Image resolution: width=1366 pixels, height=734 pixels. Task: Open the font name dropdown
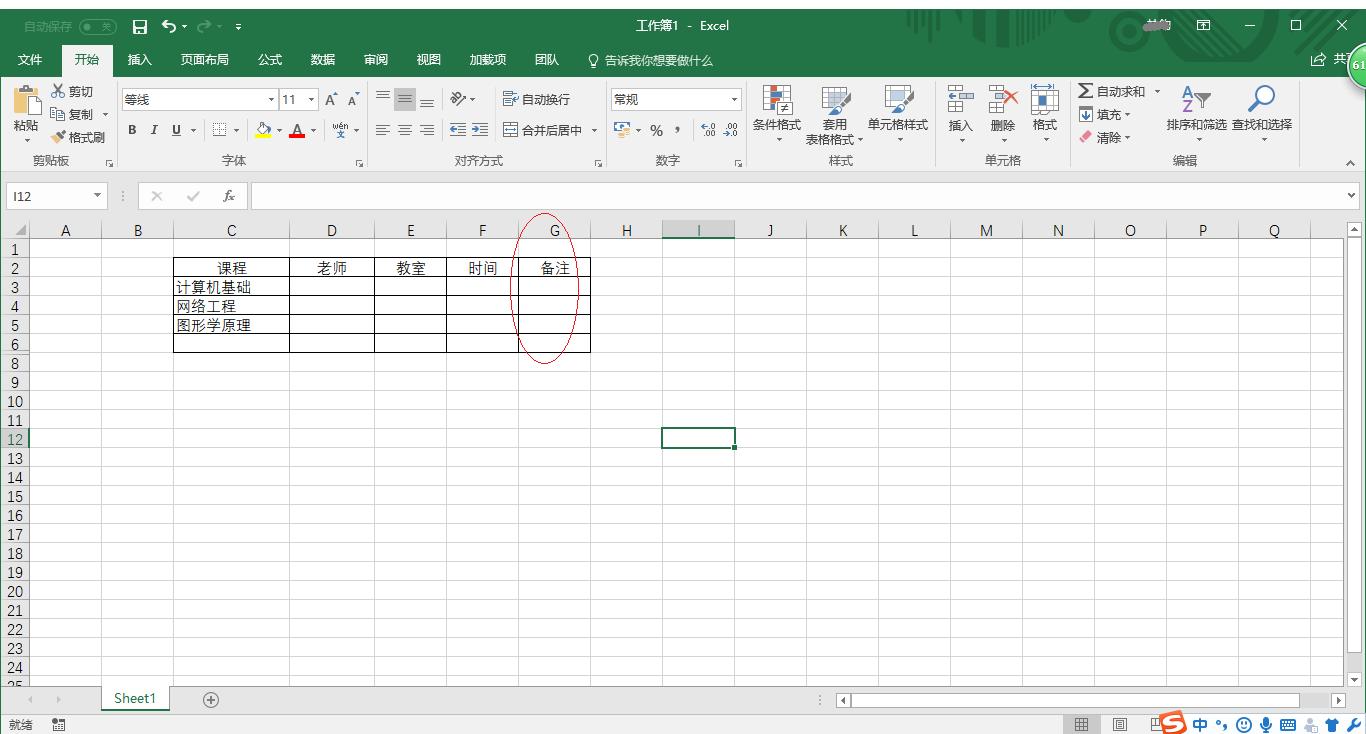(270, 99)
